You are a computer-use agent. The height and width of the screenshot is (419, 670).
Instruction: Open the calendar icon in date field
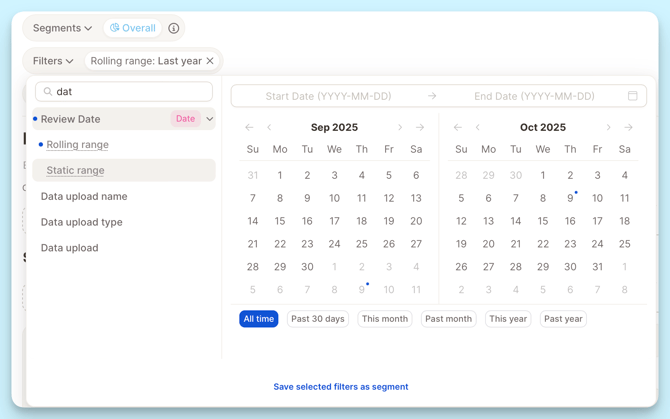click(x=632, y=96)
